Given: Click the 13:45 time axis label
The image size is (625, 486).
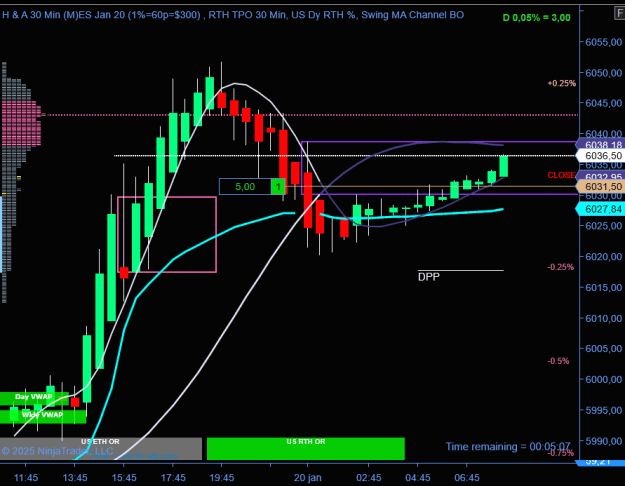Looking at the screenshot, I should click(x=75, y=478).
